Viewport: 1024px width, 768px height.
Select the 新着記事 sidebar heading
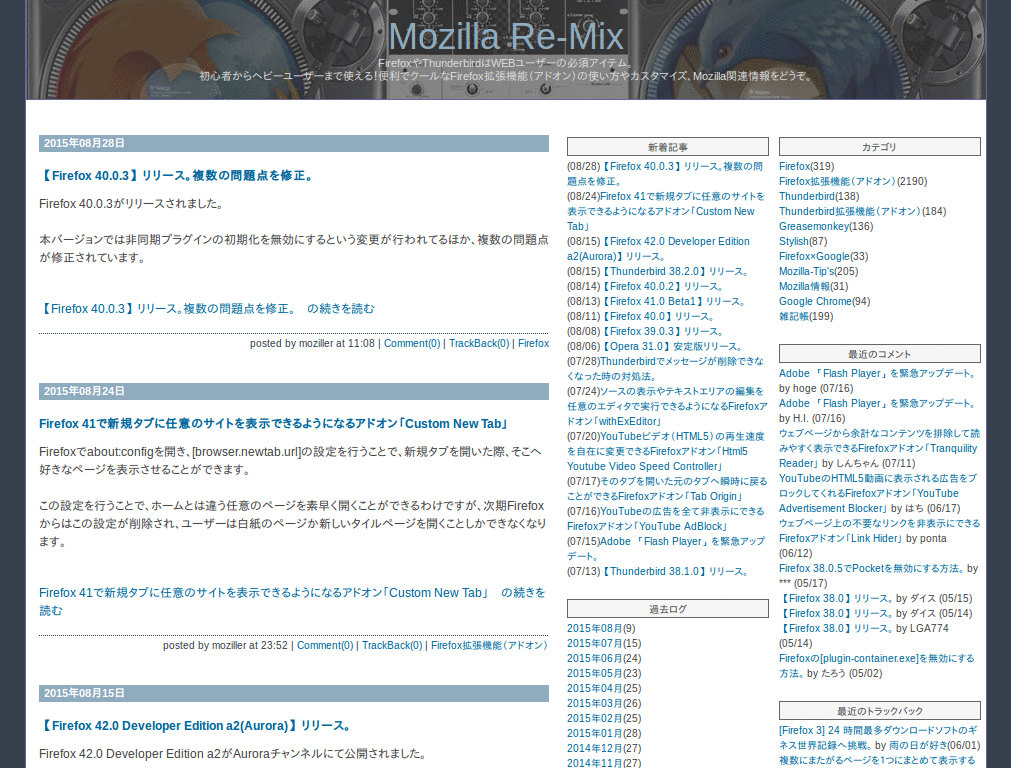point(667,147)
